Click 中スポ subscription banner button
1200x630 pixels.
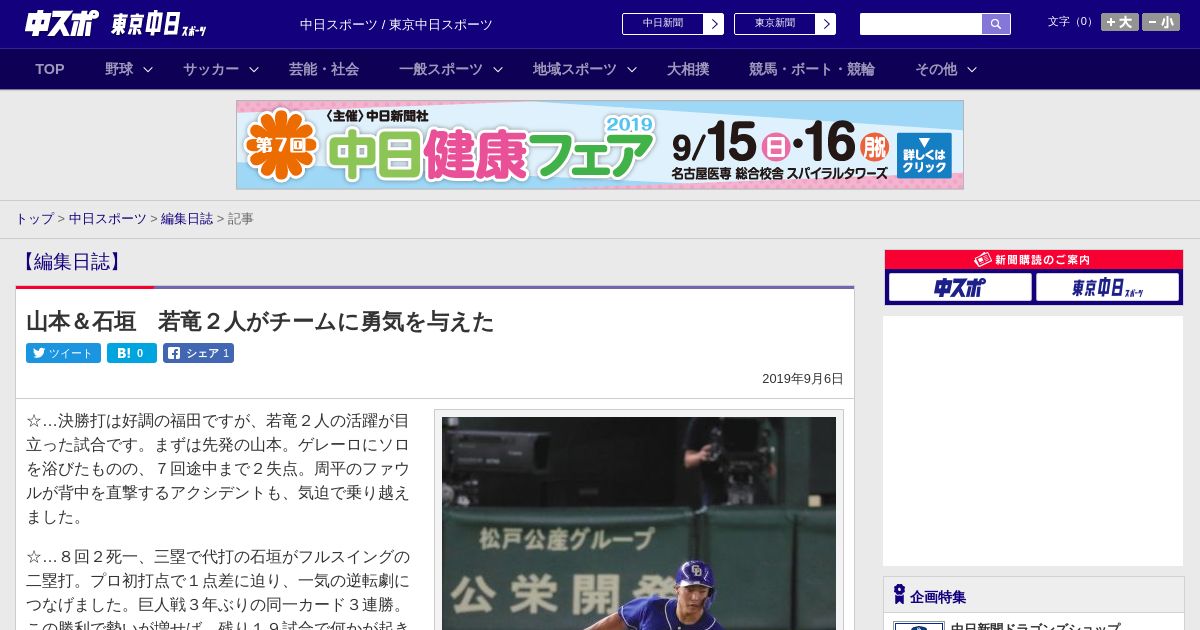960,287
